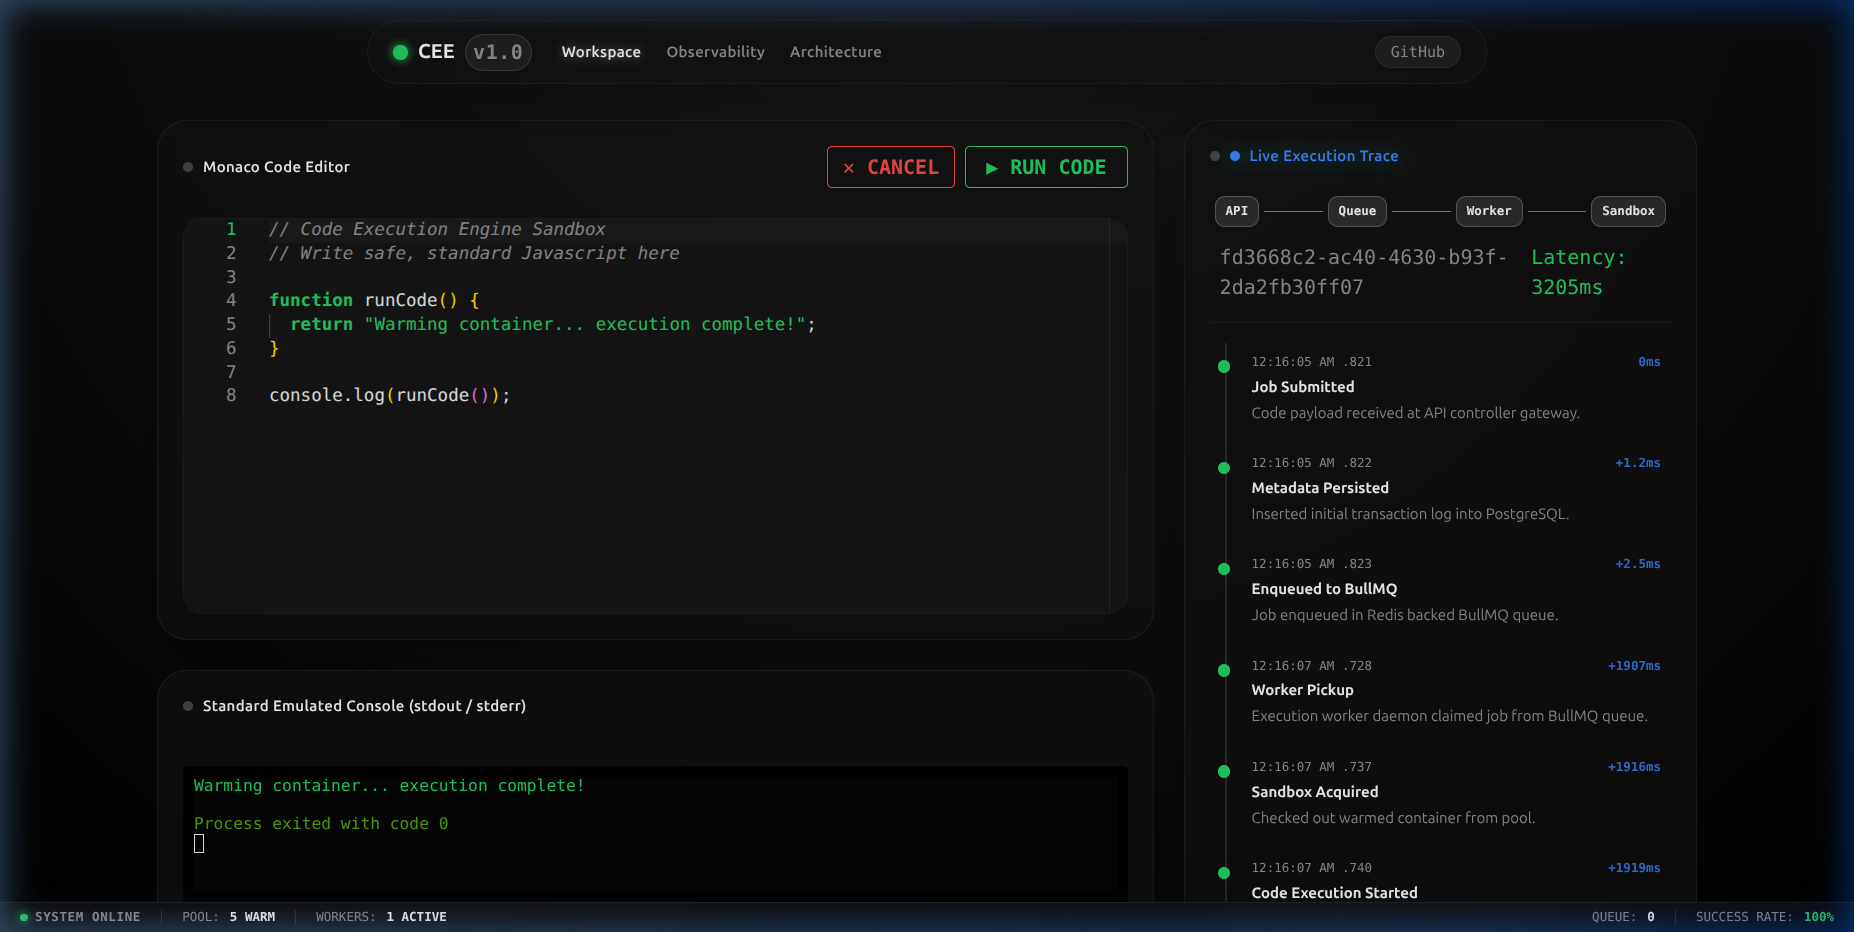Click the Live Execution Trace title
This screenshot has width=1854, height=932.
(1323, 156)
